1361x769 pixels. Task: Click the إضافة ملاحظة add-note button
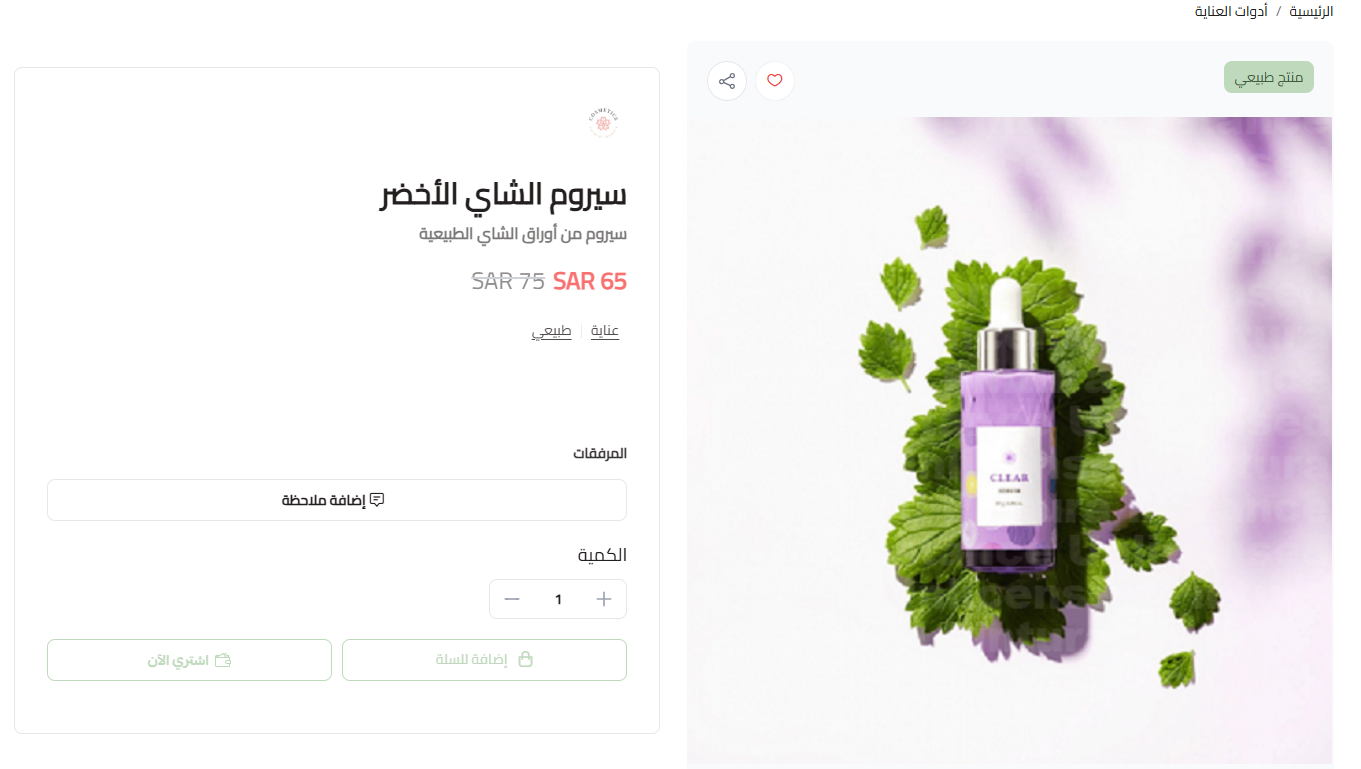[x=337, y=500]
